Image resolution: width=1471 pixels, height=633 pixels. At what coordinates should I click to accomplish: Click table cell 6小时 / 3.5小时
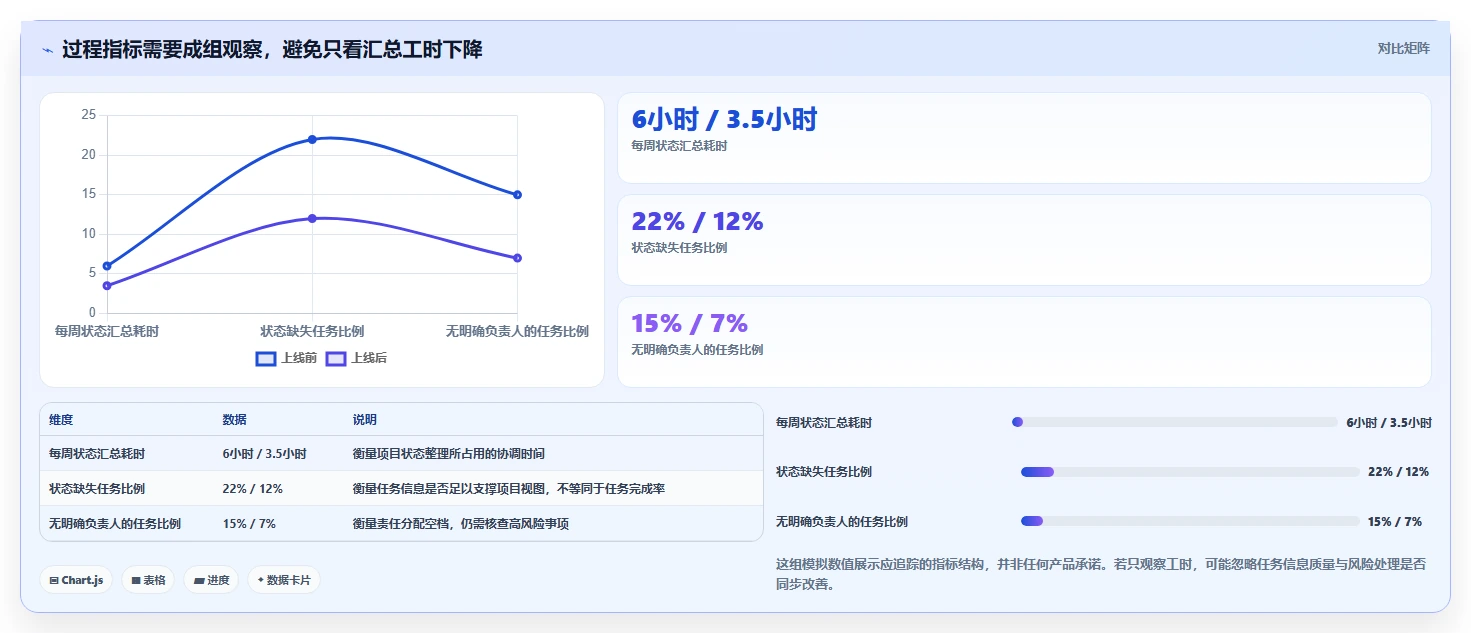click(x=264, y=454)
